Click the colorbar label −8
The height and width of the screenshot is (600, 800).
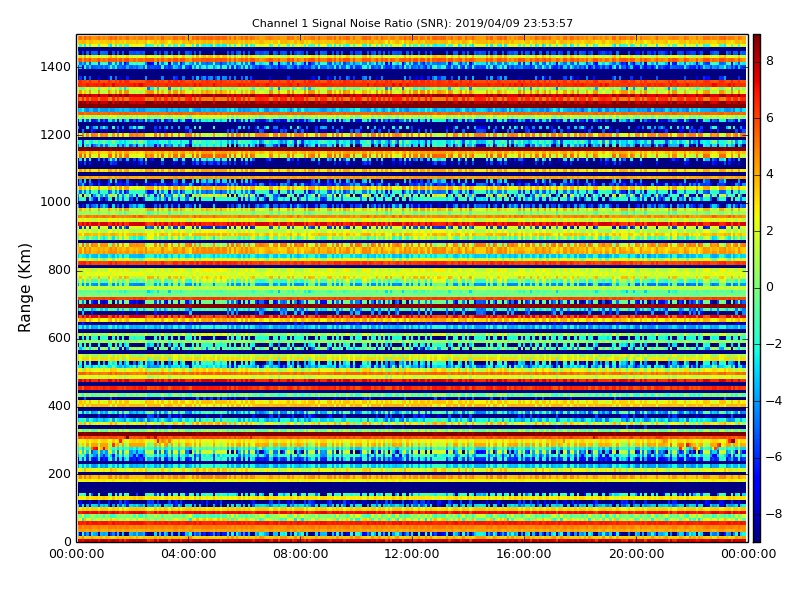tap(774, 514)
